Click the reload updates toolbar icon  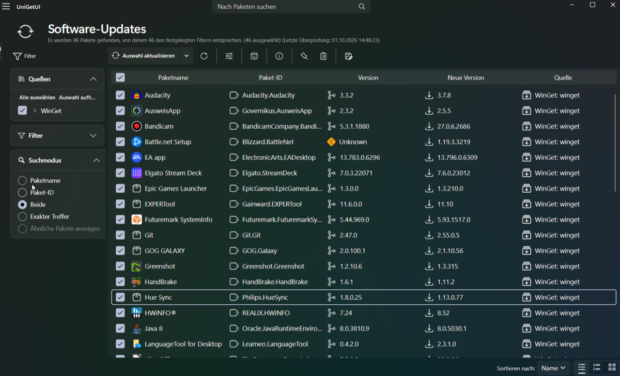[x=204, y=56]
